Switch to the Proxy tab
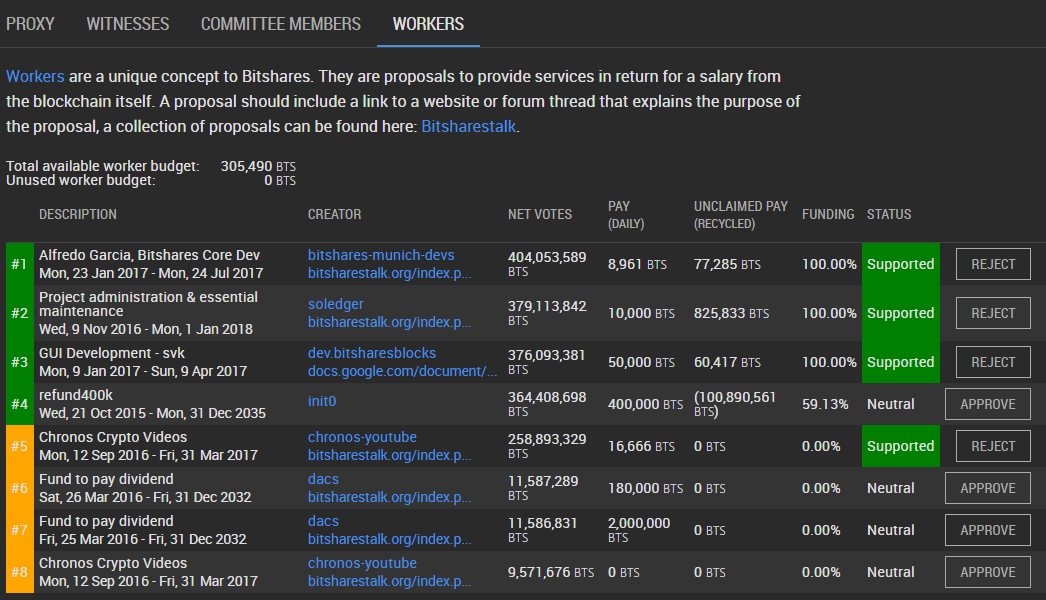1046x600 pixels. click(x=30, y=24)
